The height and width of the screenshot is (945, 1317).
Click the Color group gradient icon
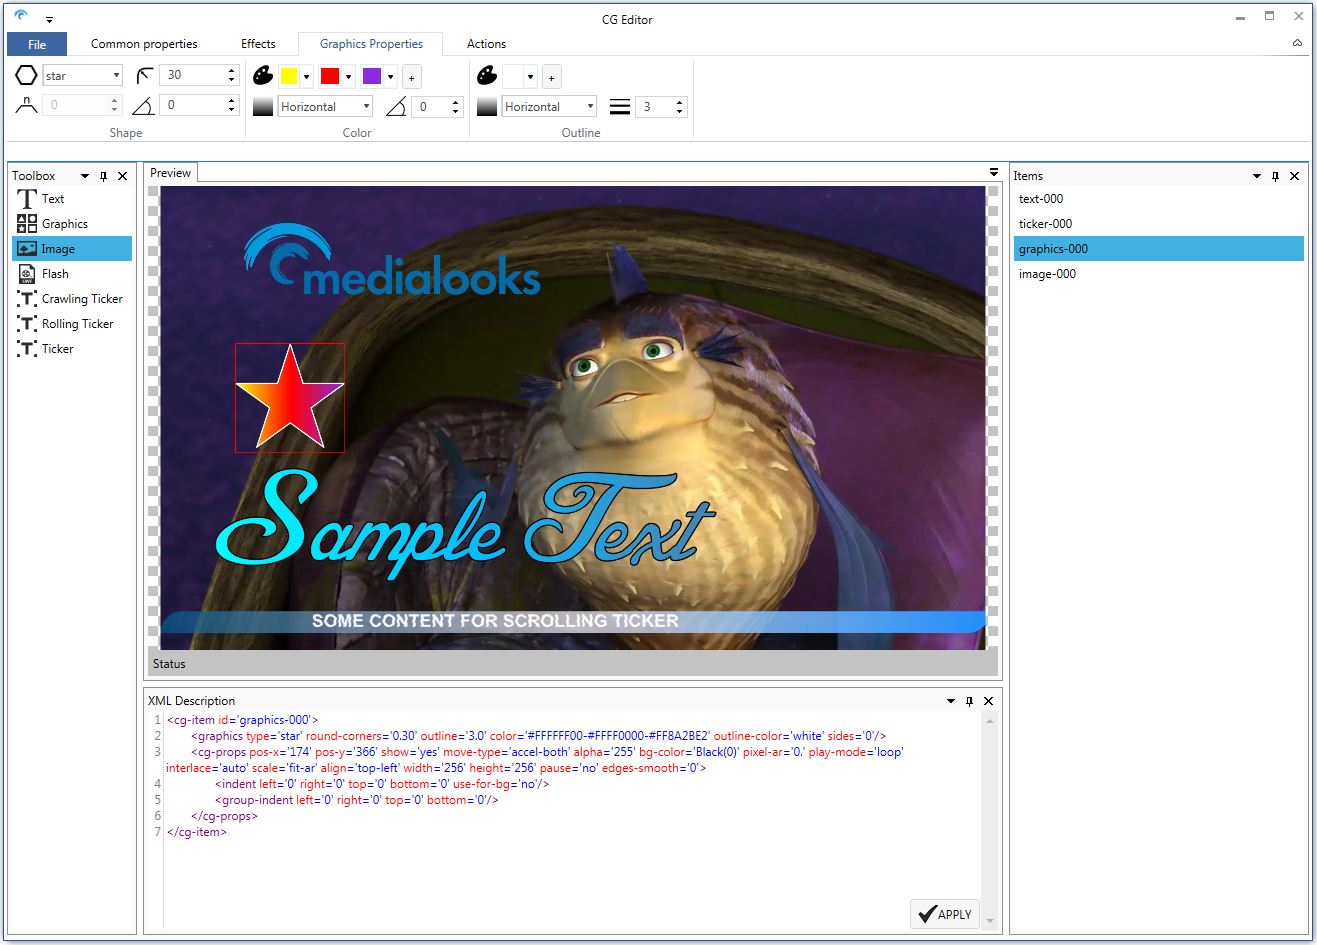pyautogui.click(x=263, y=107)
